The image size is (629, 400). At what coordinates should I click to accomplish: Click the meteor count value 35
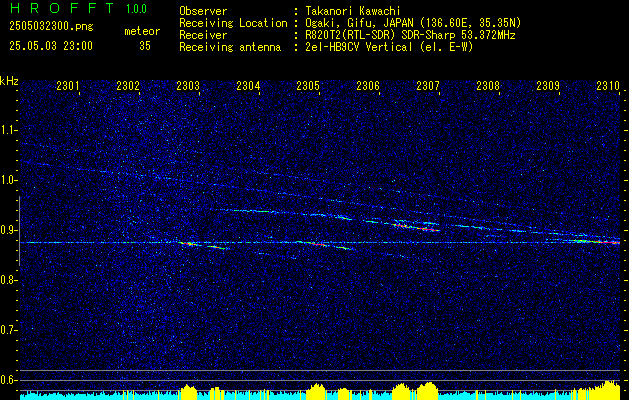click(x=145, y=46)
